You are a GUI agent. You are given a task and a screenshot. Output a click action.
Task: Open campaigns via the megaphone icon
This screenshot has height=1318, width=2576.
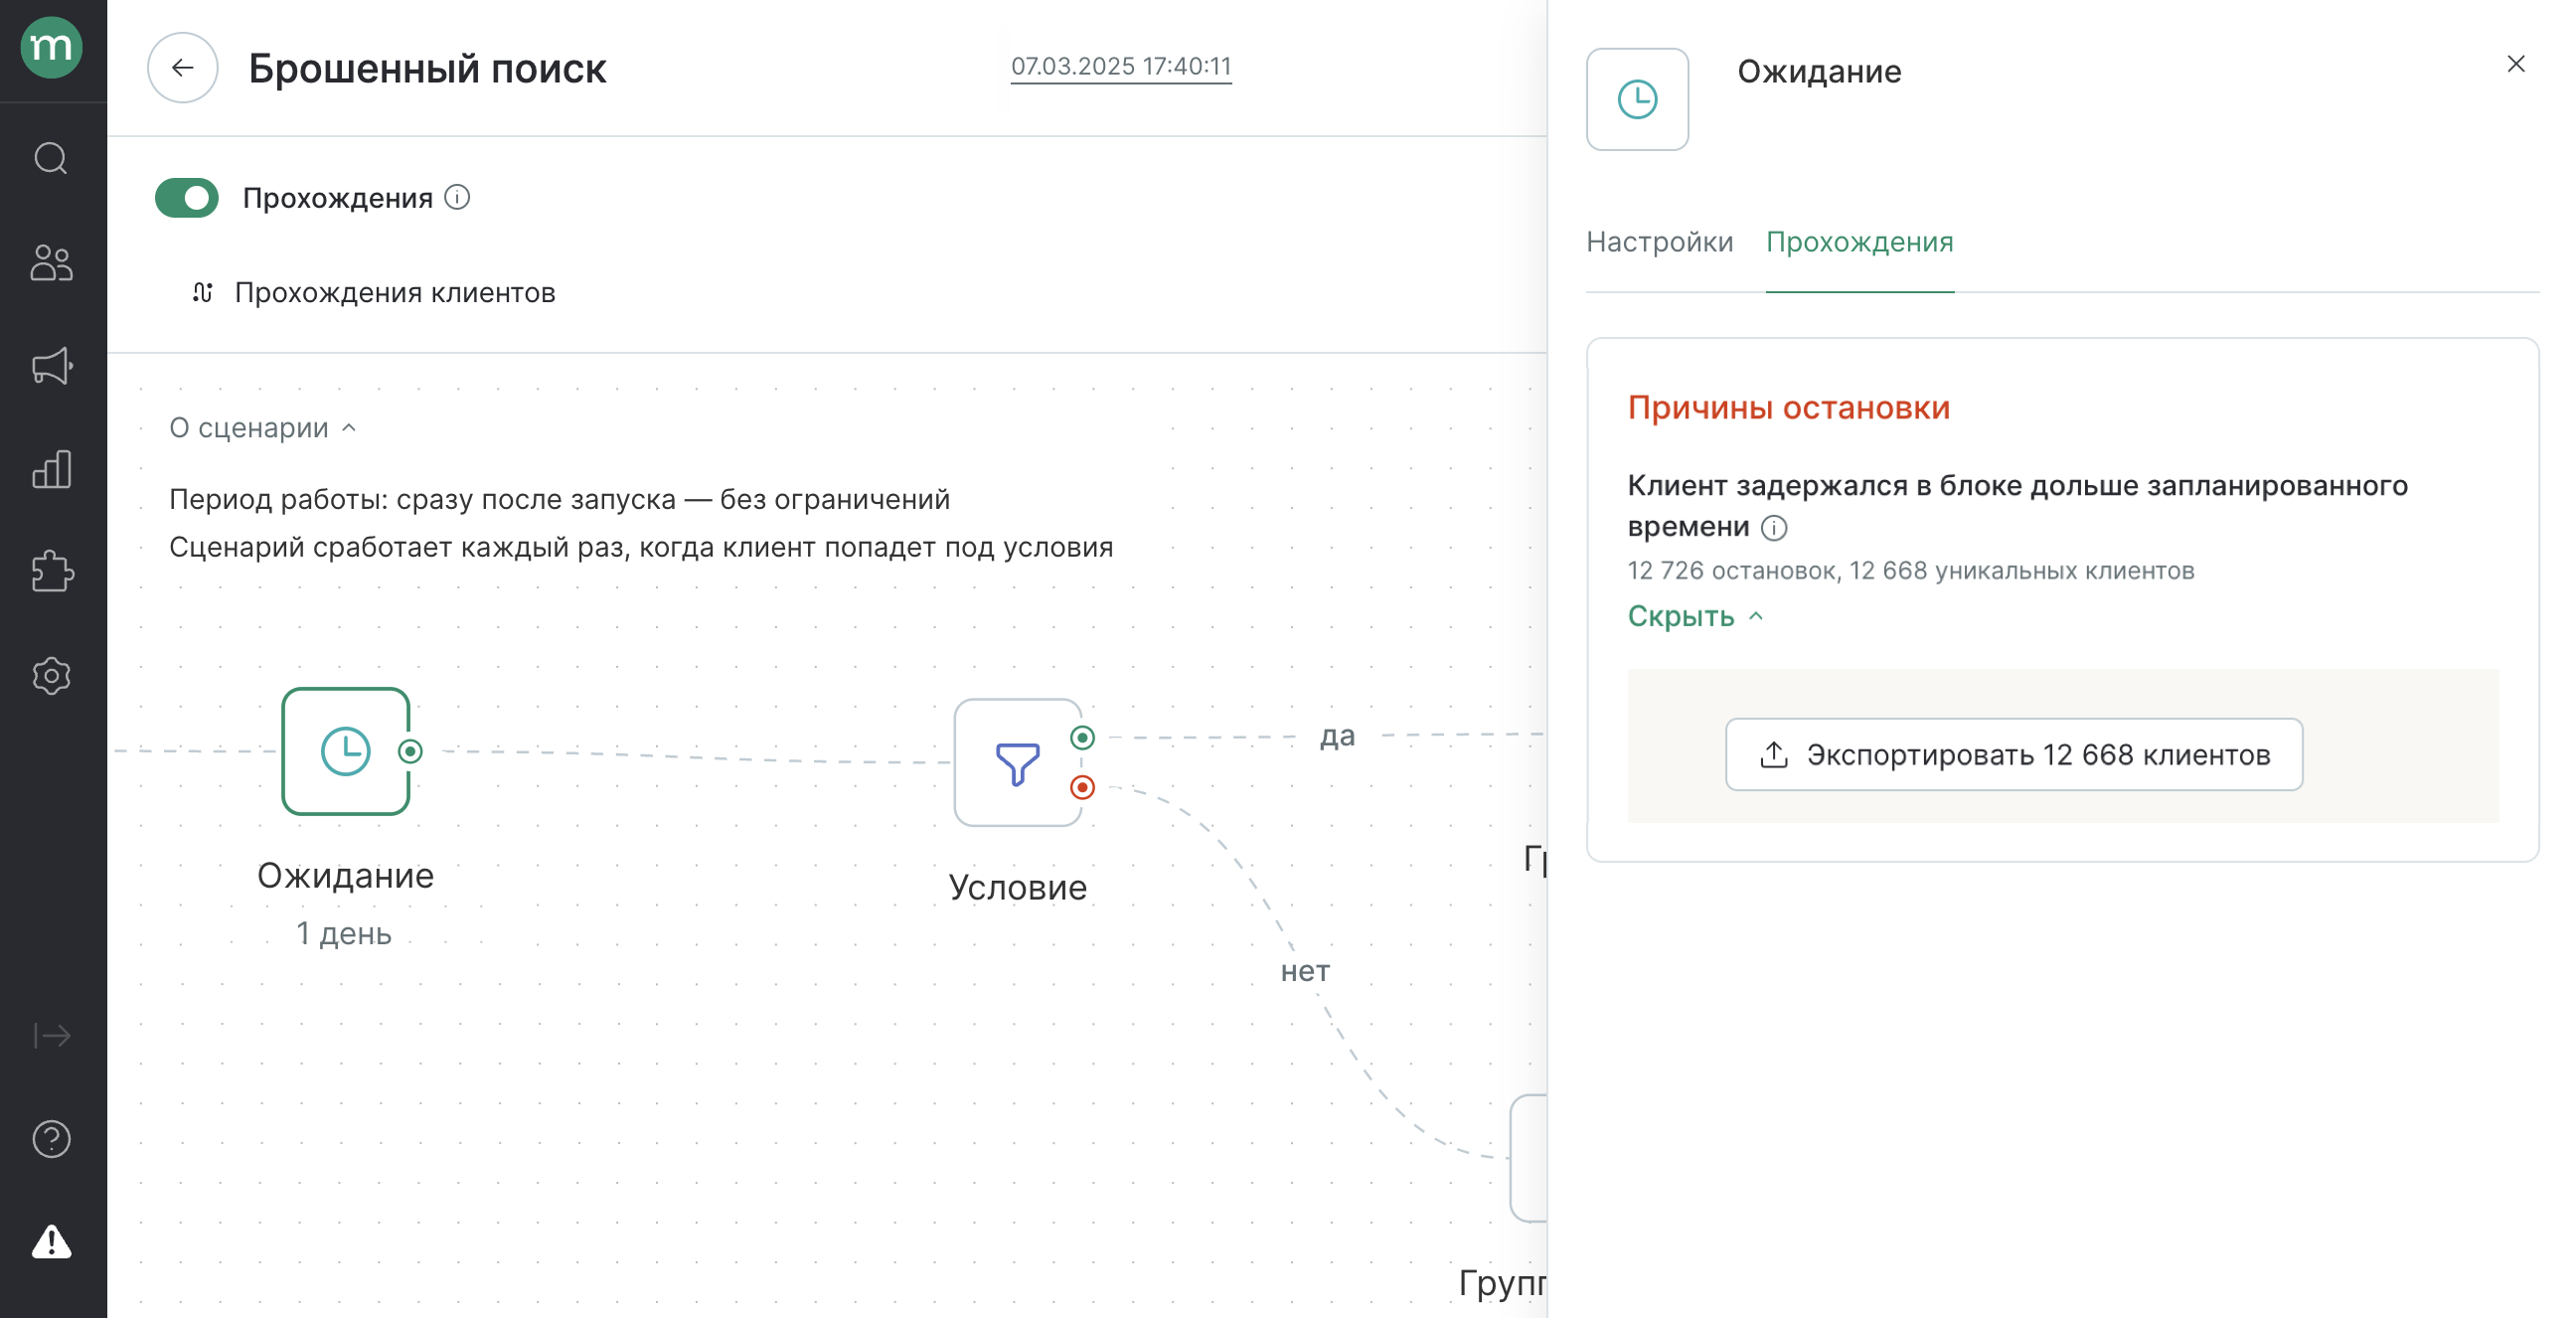[x=51, y=366]
